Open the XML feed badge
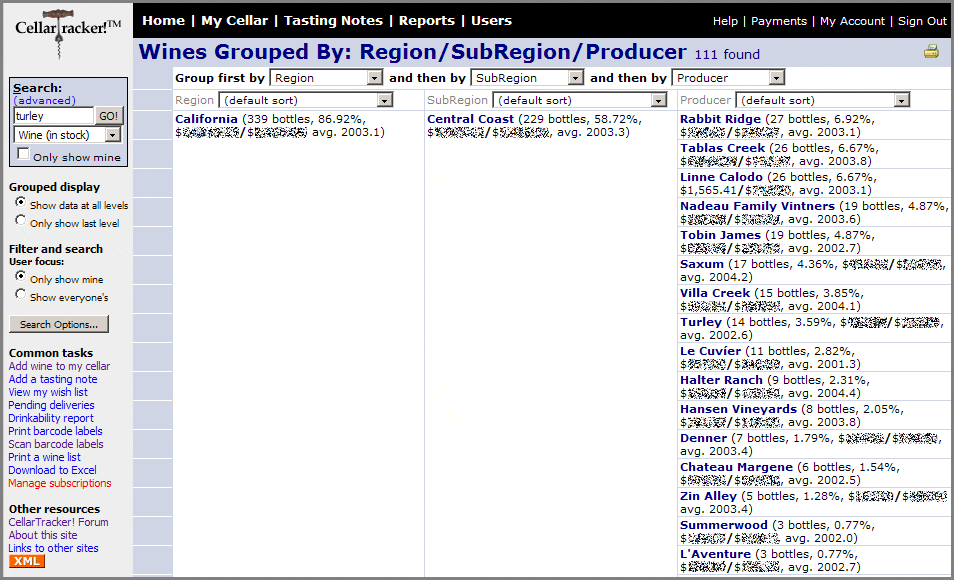Screen dimensions: 954x580 click(27, 561)
